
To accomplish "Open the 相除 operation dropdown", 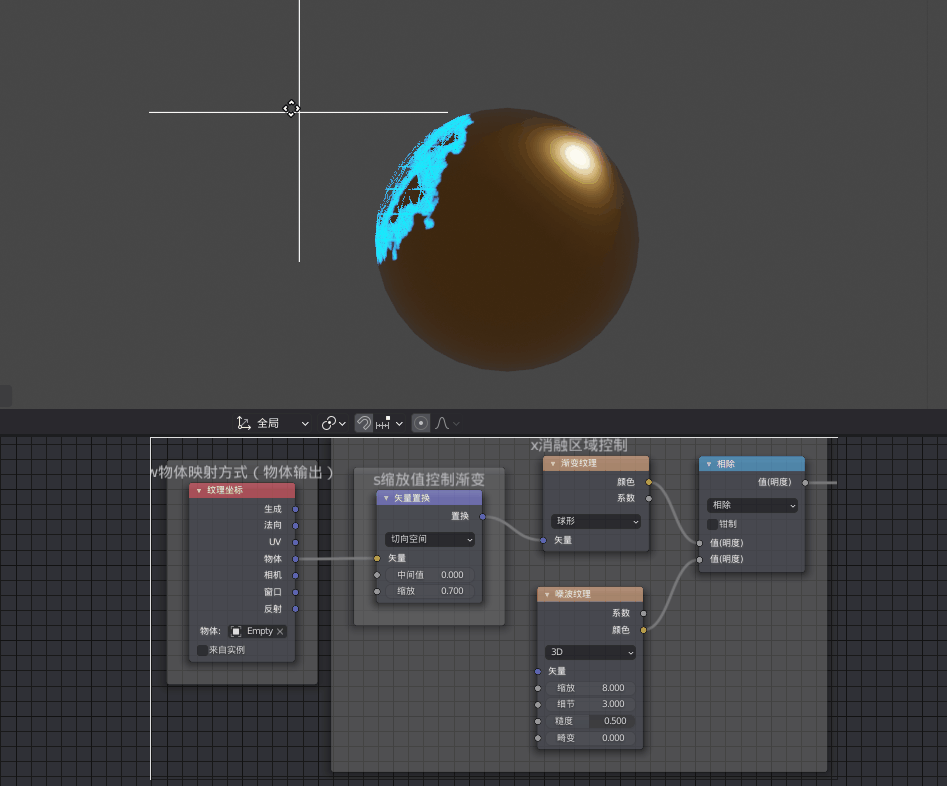I will [x=752, y=505].
